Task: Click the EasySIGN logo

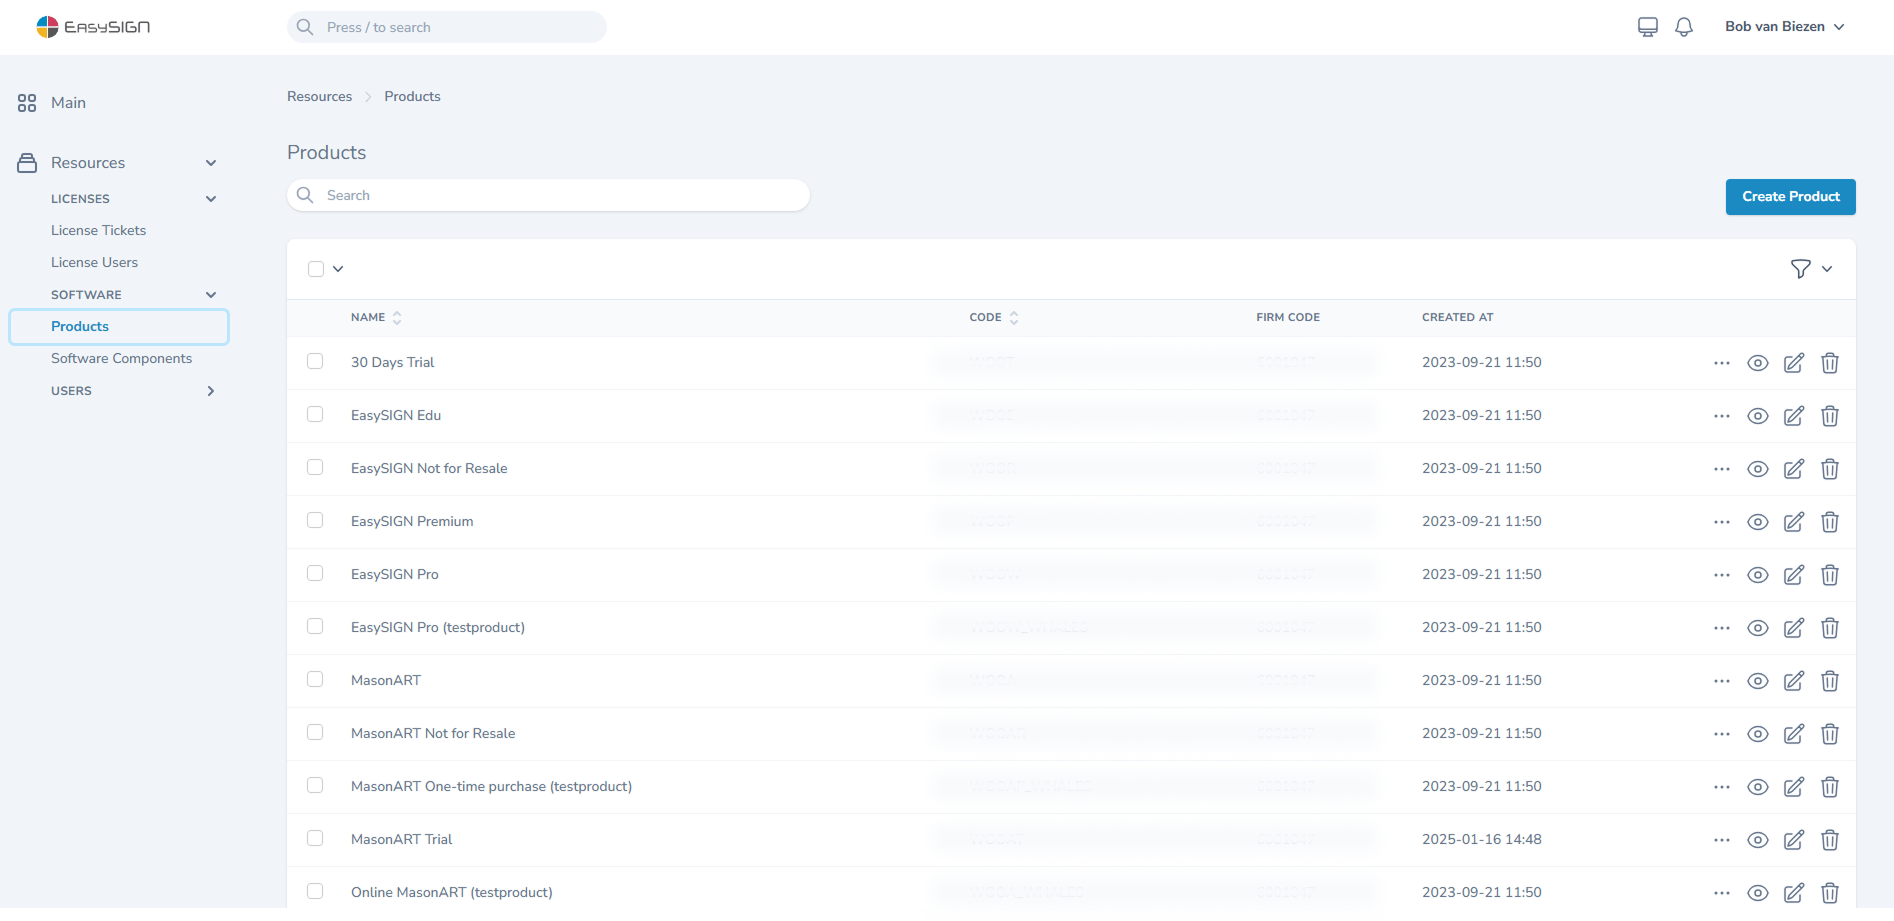Action: [x=93, y=27]
